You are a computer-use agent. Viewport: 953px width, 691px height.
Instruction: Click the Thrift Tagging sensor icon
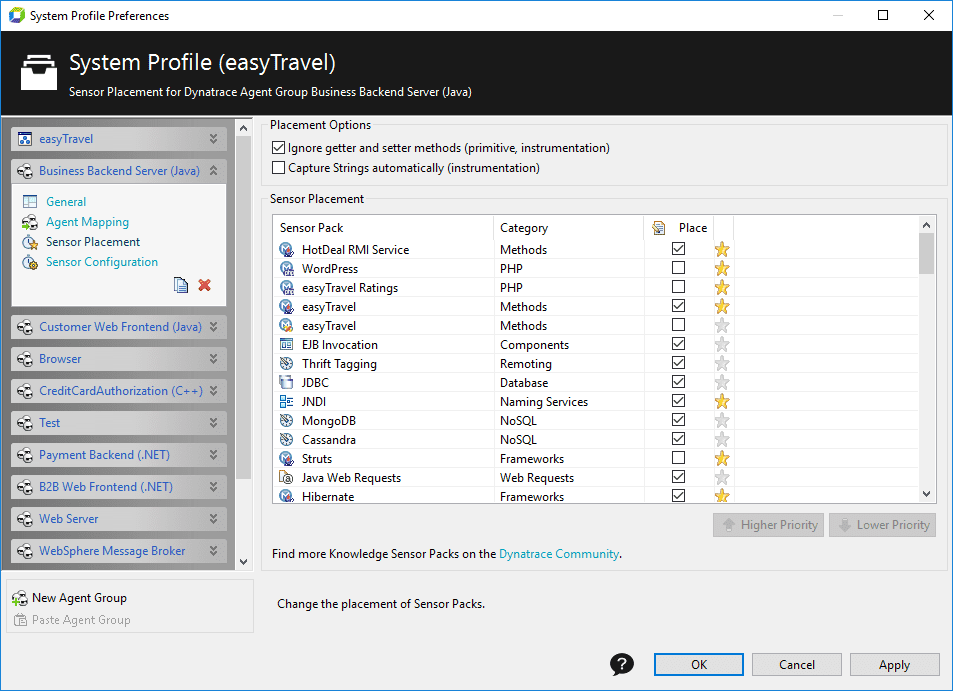click(286, 363)
